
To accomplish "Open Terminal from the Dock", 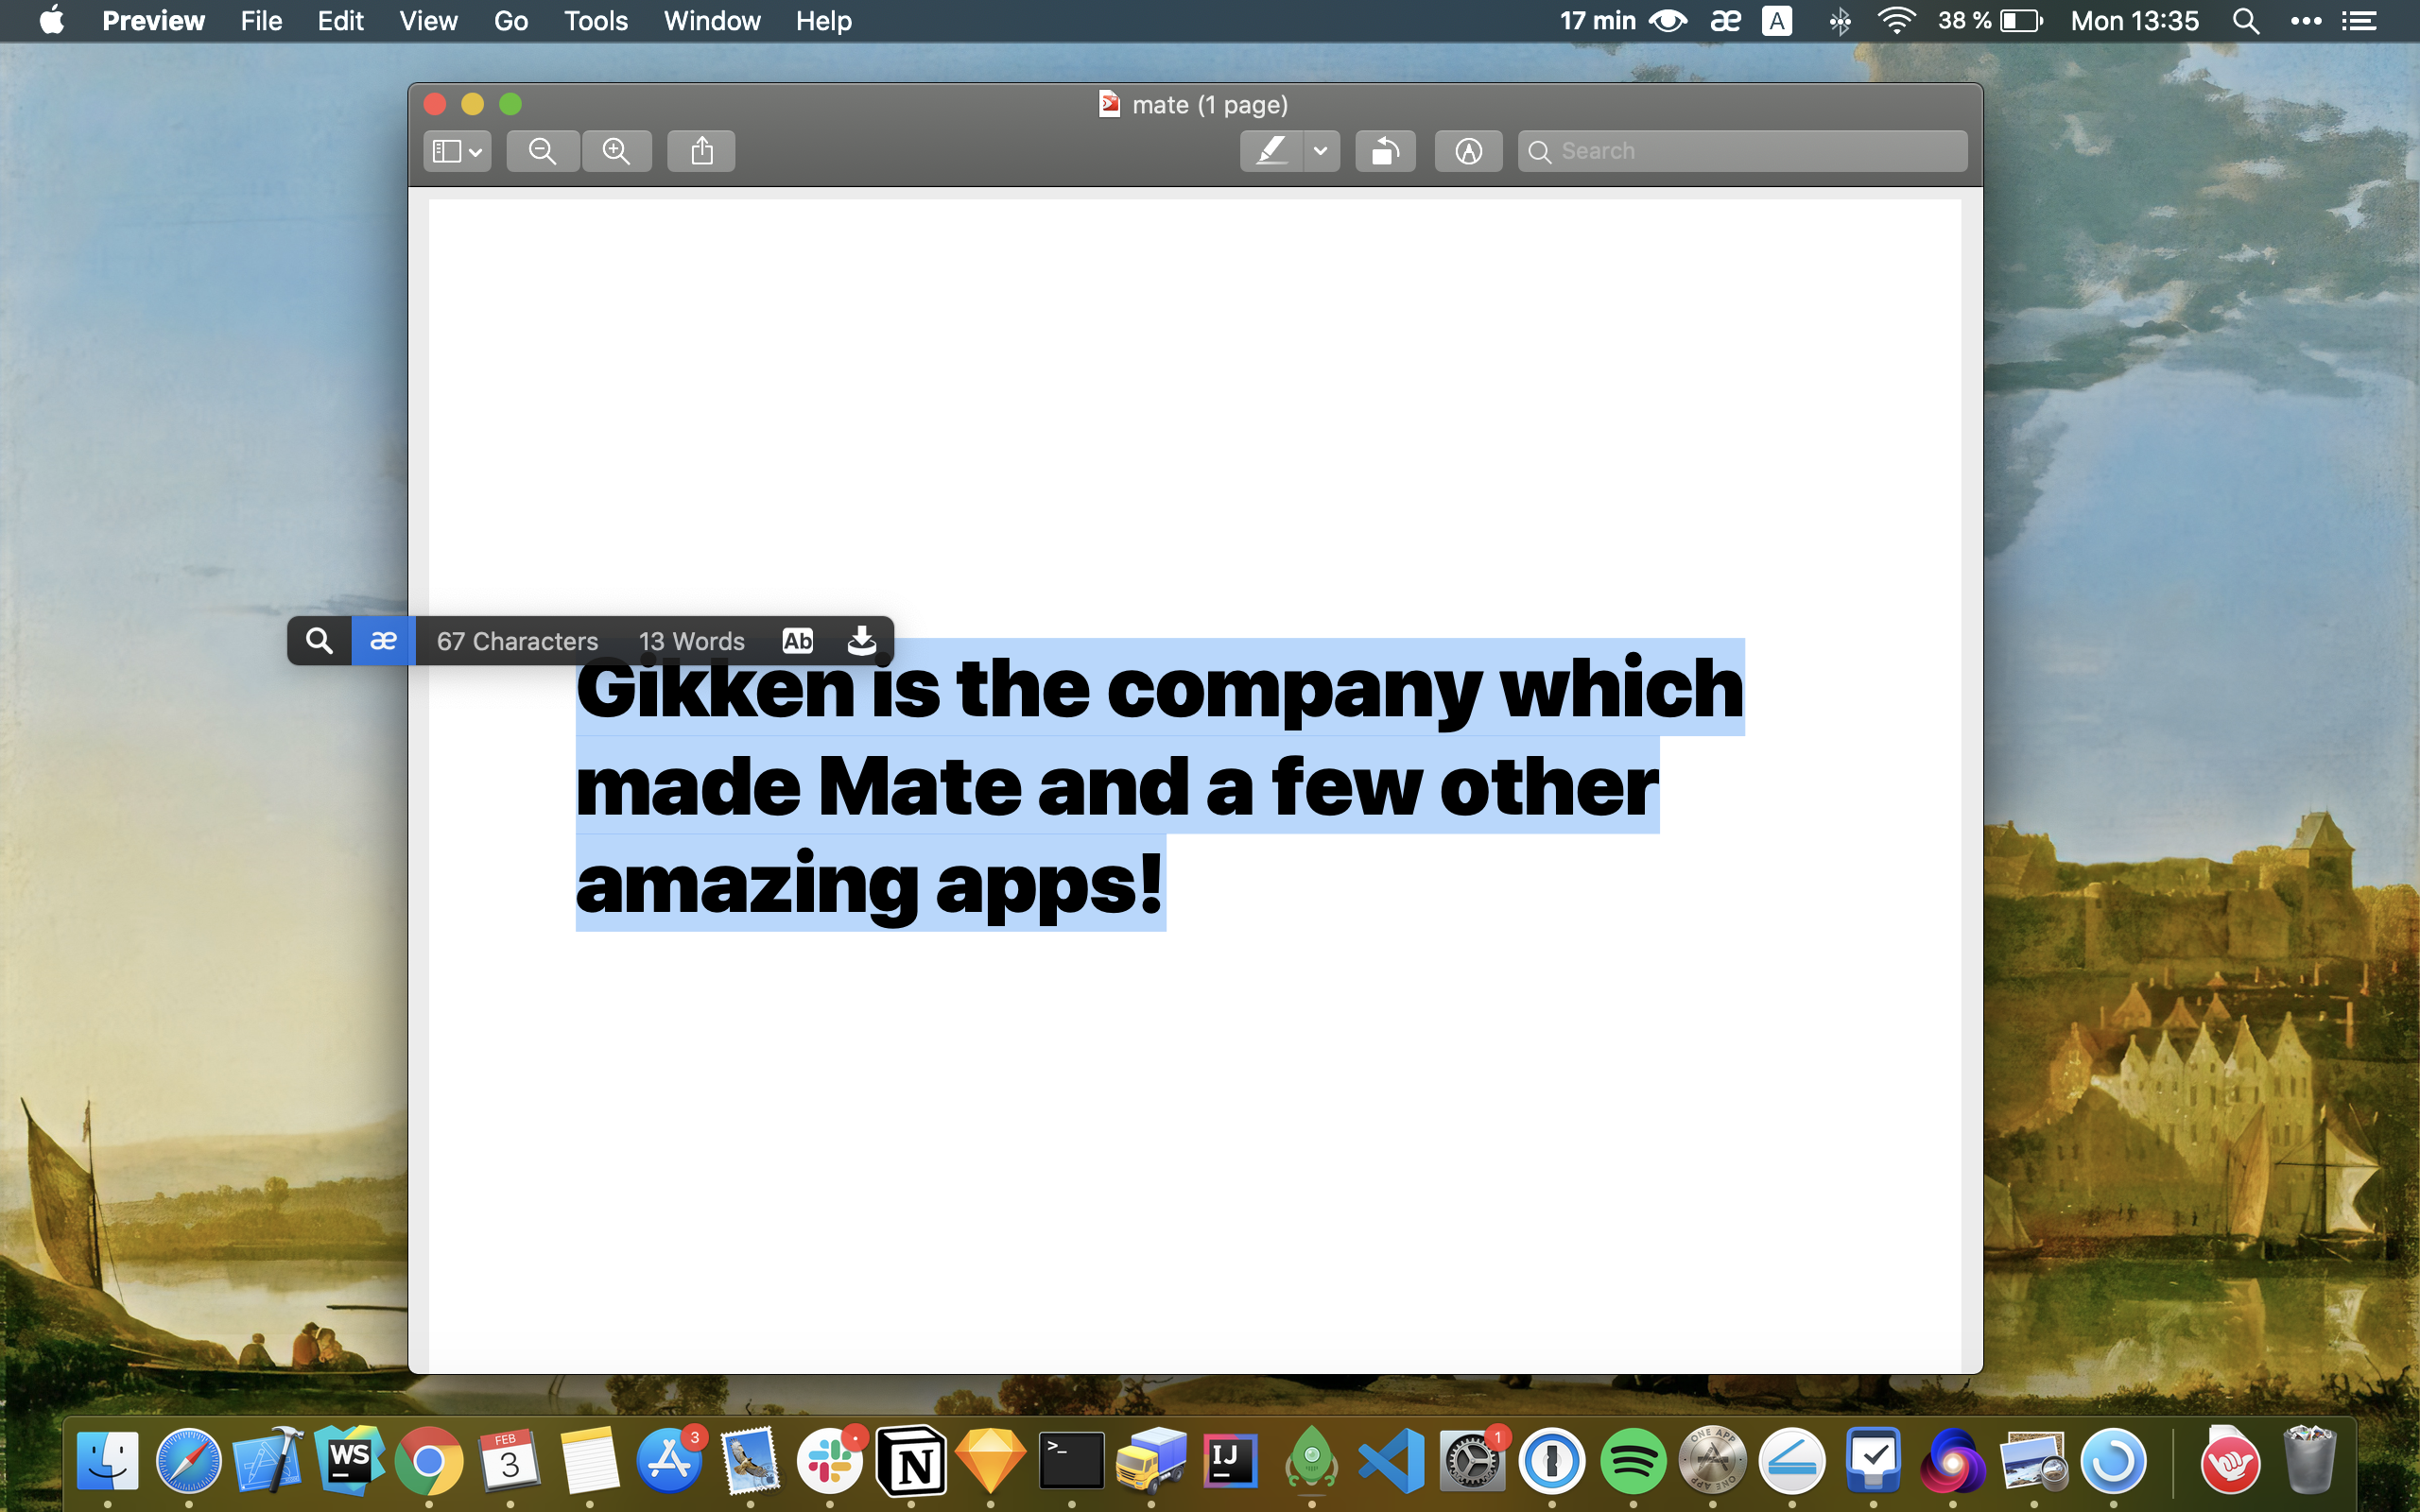I will pyautogui.click(x=1071, y=1460).
